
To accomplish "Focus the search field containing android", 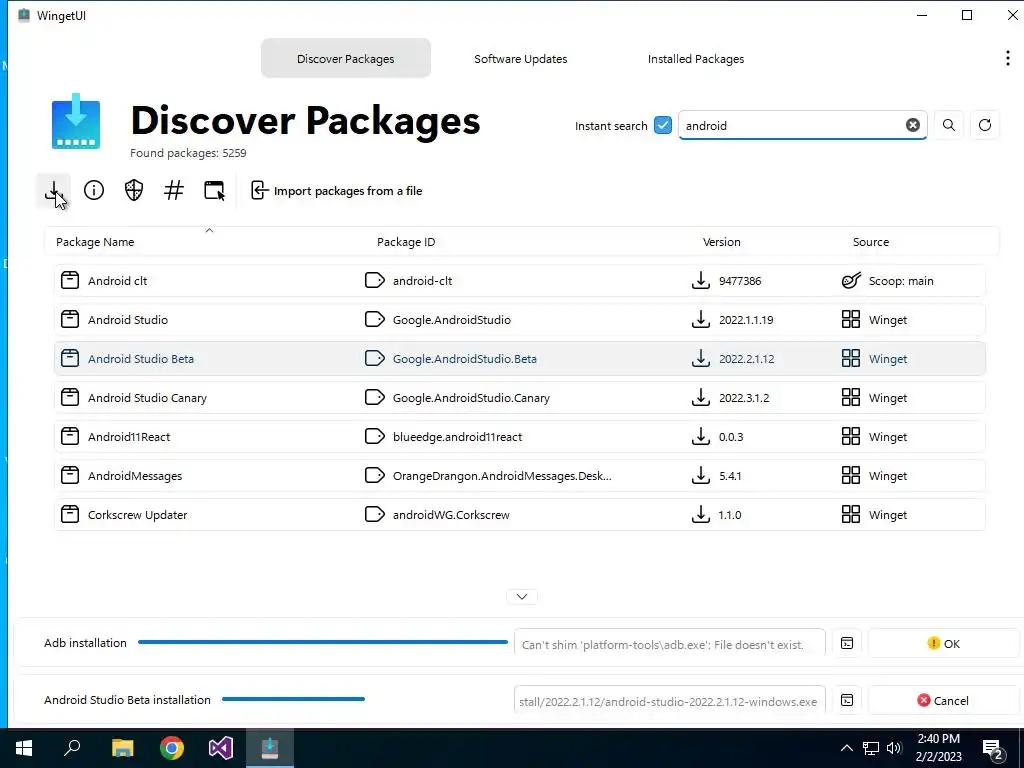I will click(x=803, y=125).
